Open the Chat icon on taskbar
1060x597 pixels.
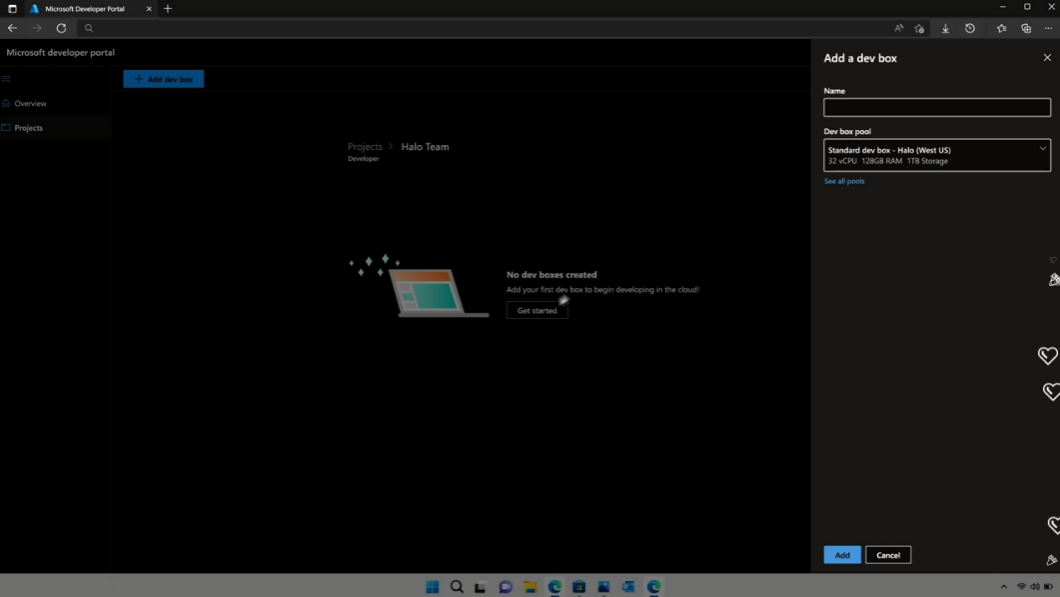(x=506, y=587)
